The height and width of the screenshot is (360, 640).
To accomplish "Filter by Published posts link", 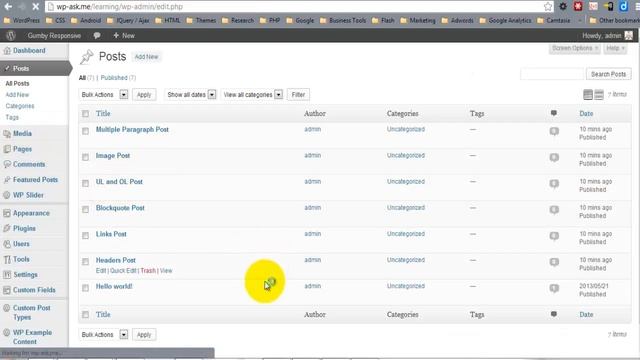I will click(x=114, y=78).
